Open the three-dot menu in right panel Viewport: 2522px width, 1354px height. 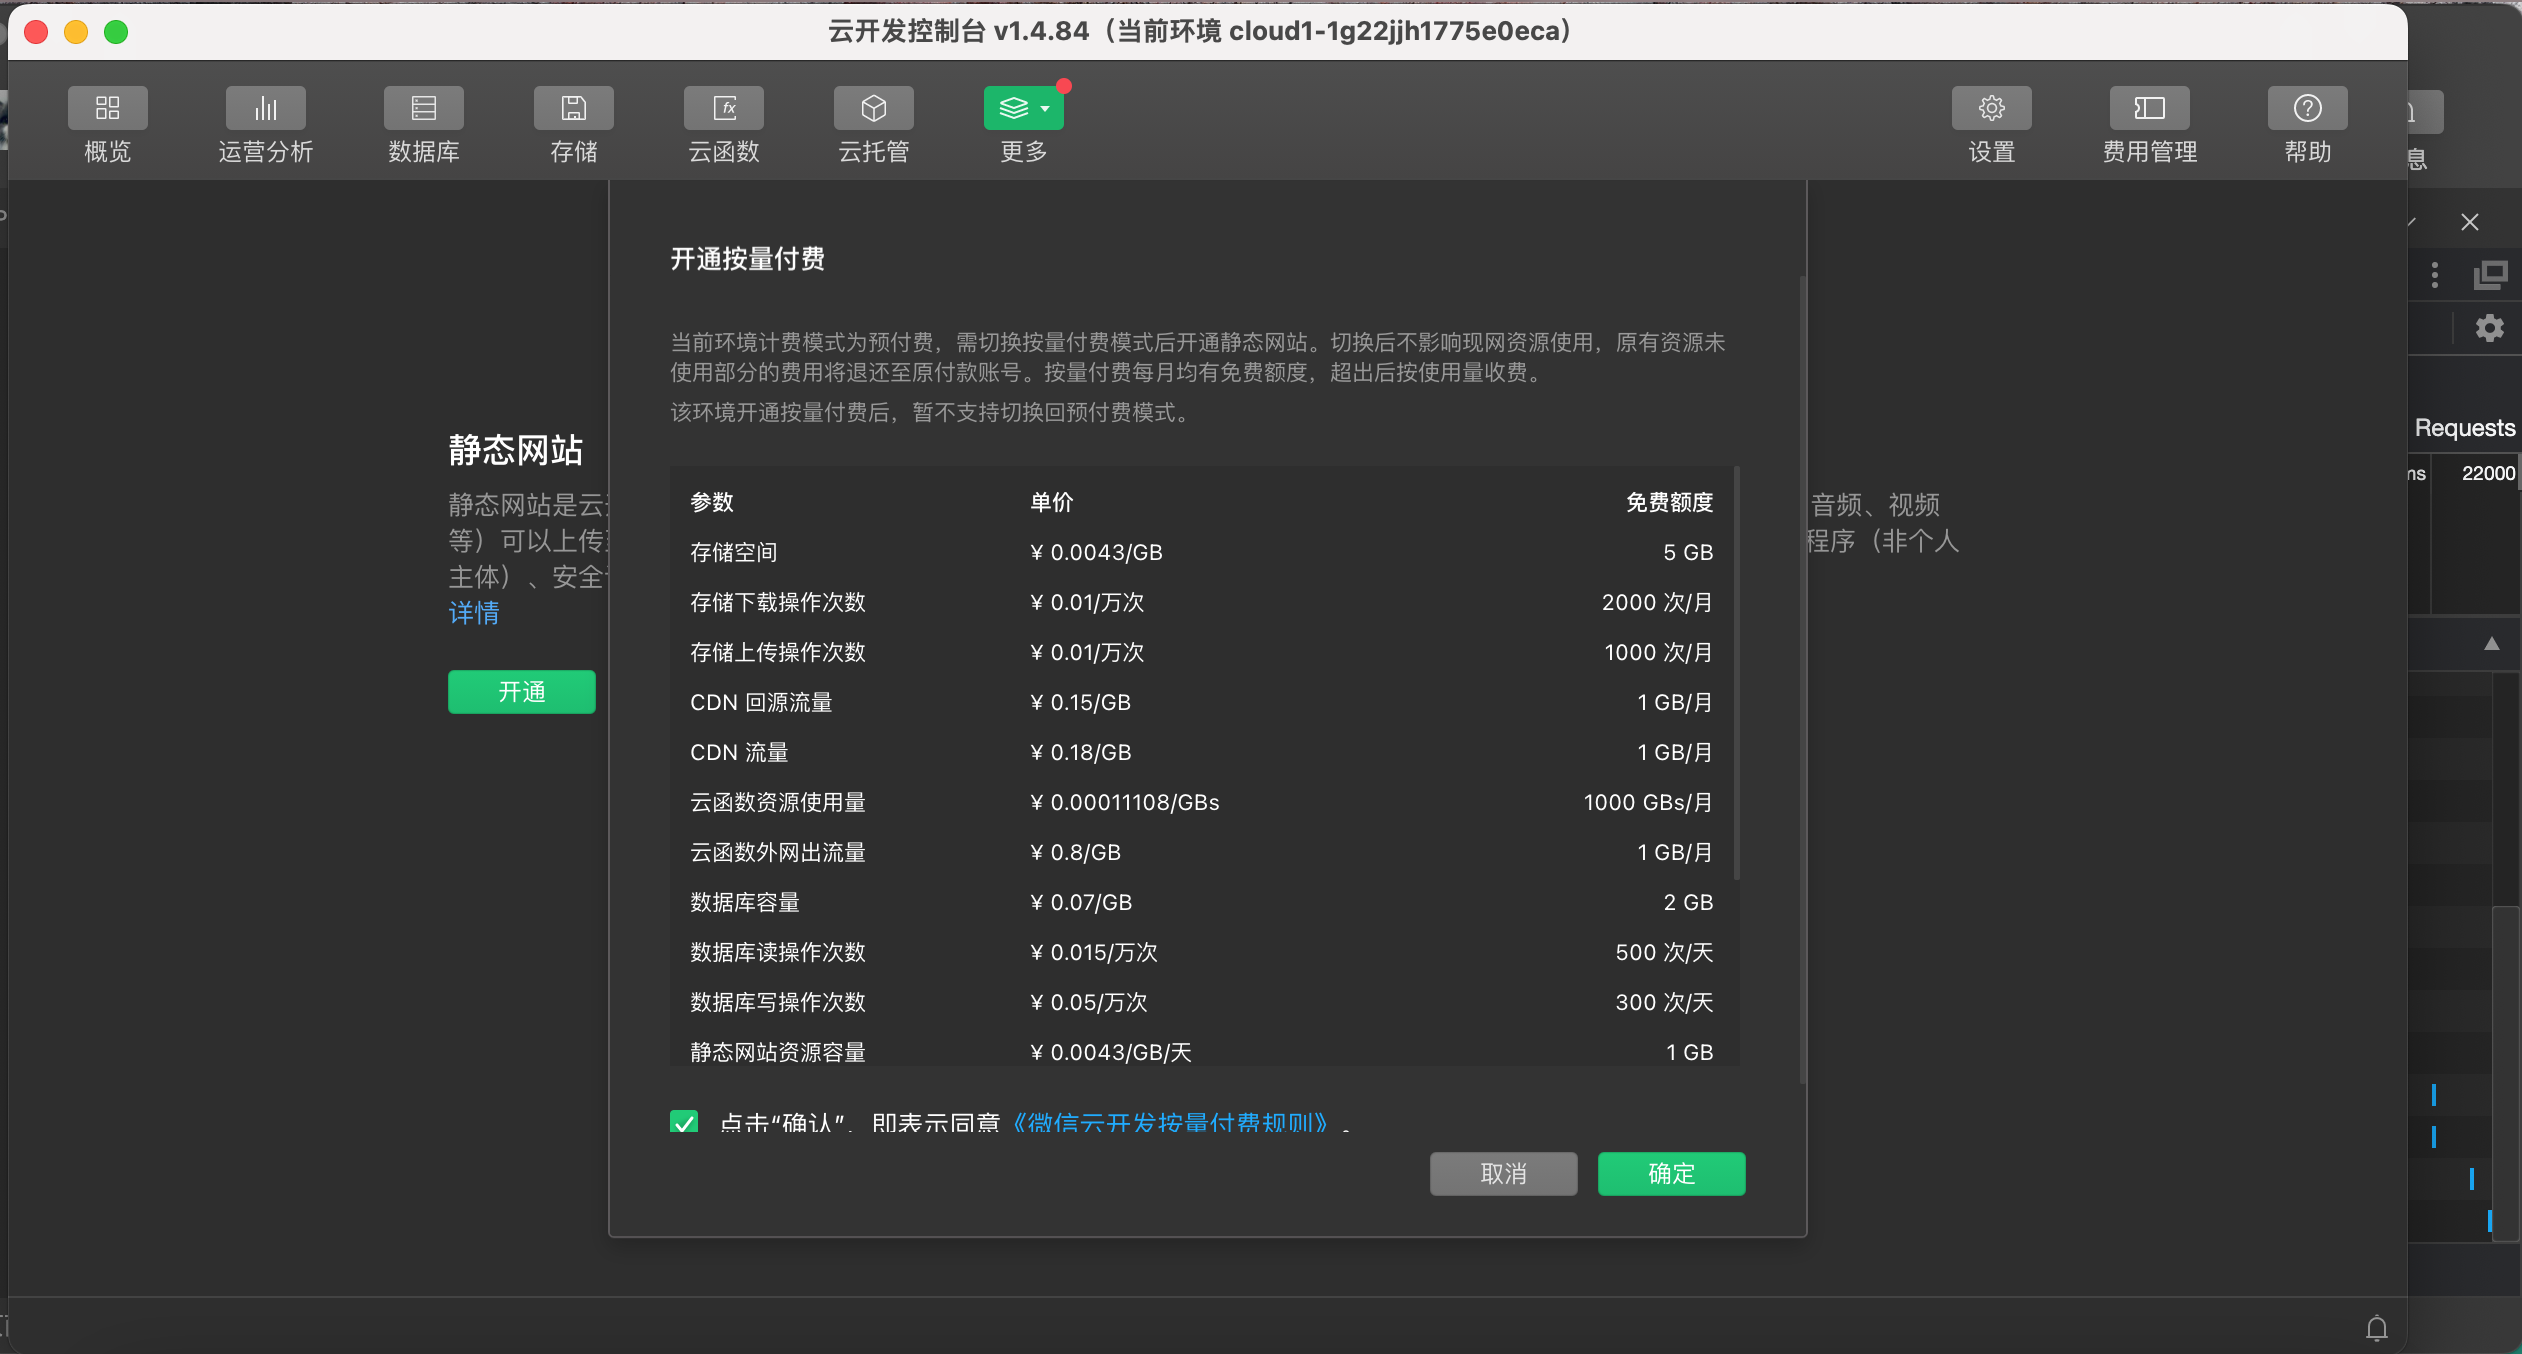(x=2435, y=275)
